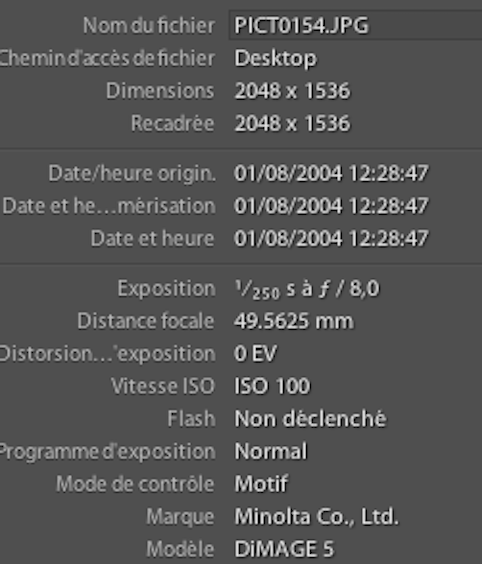482x564 pixels.
Task: Click the Date et heure value
Action: tap(331, 238)
